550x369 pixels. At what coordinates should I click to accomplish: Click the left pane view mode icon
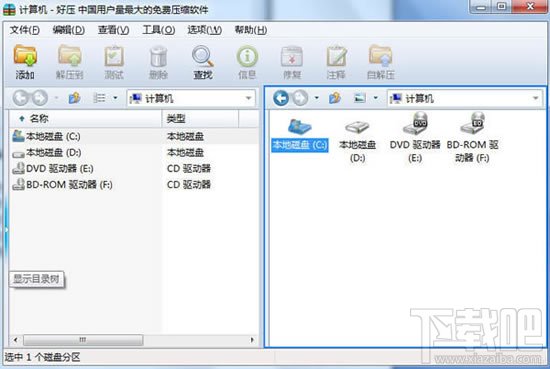click(x=99, y=98)
